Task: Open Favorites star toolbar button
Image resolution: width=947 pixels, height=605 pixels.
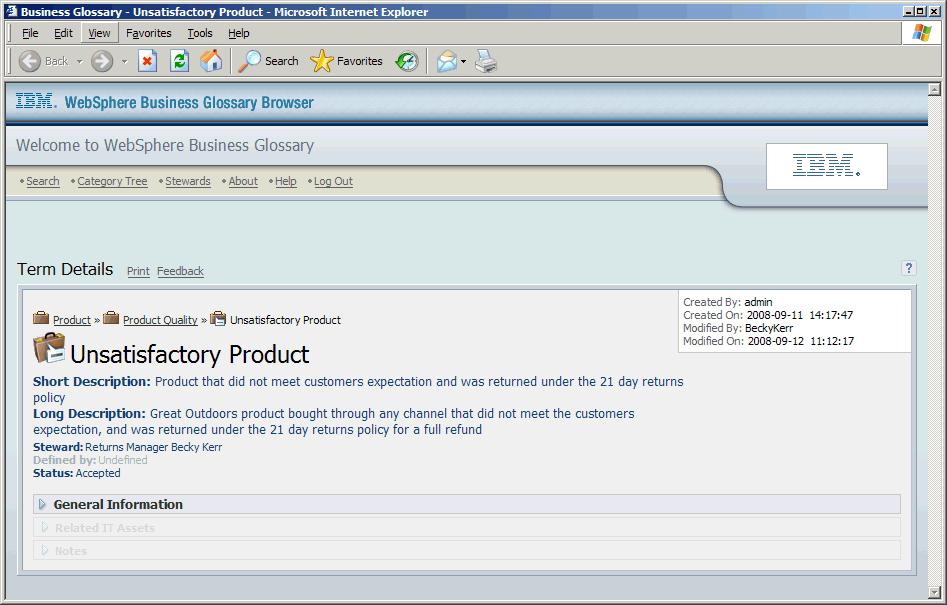Action: click(346, 61)
